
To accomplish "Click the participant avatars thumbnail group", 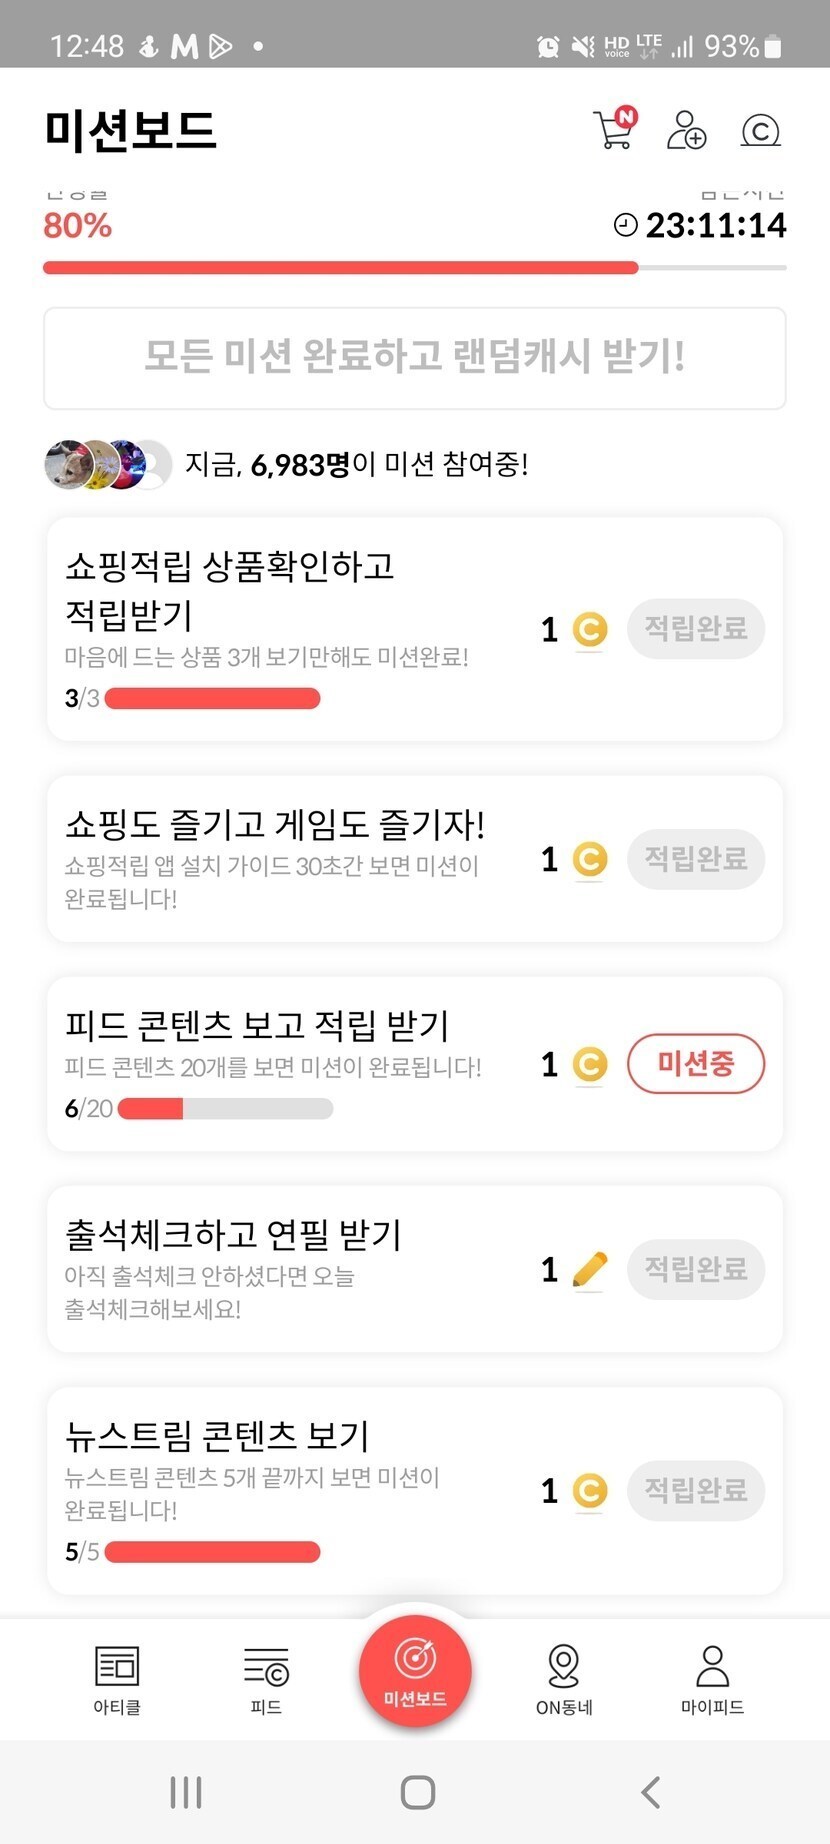I will [108, 465].
